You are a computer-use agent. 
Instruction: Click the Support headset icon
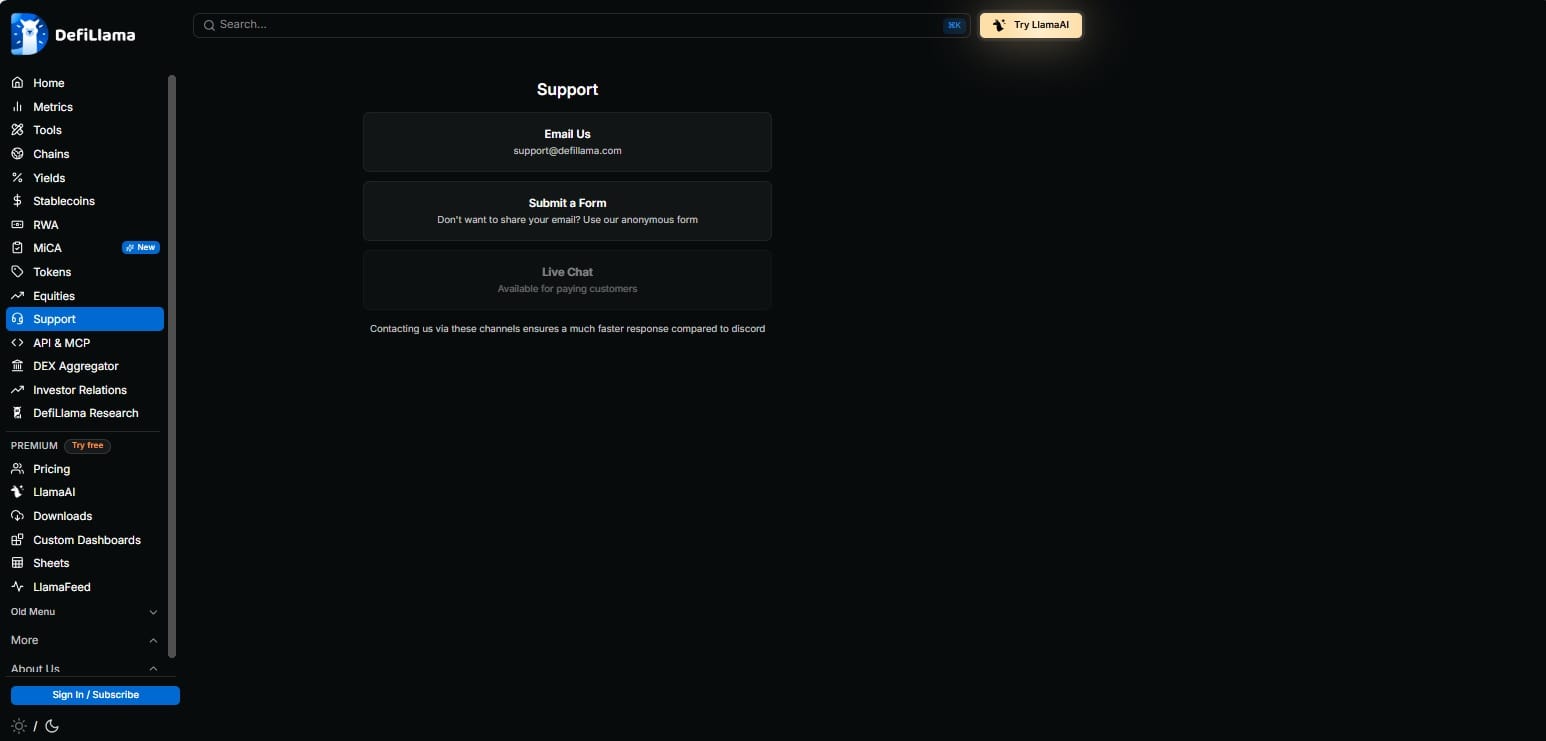(17, 319)
